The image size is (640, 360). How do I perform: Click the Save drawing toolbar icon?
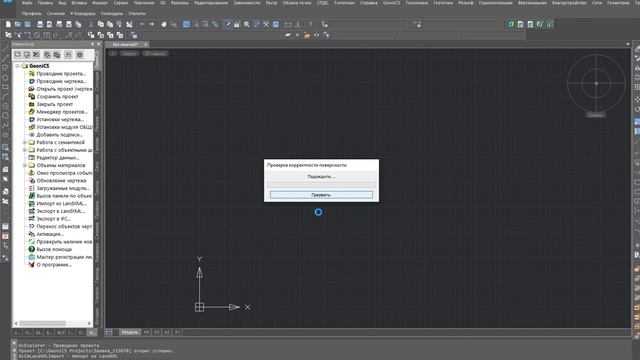click(27, 24)
